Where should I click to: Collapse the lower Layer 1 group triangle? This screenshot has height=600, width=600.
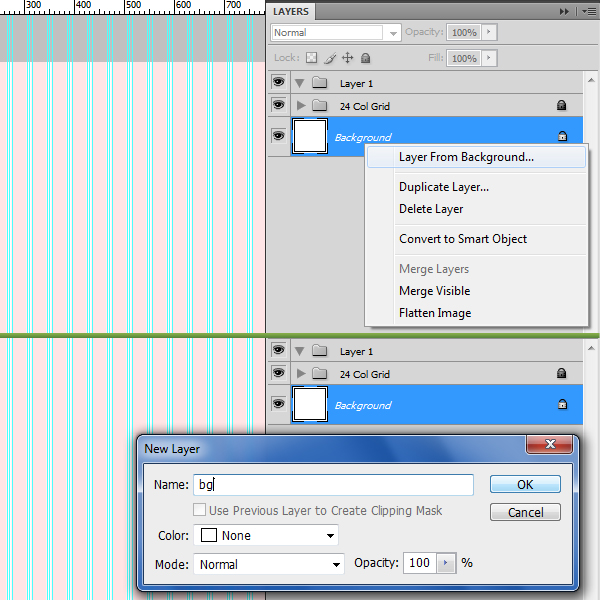click(300, 351)
